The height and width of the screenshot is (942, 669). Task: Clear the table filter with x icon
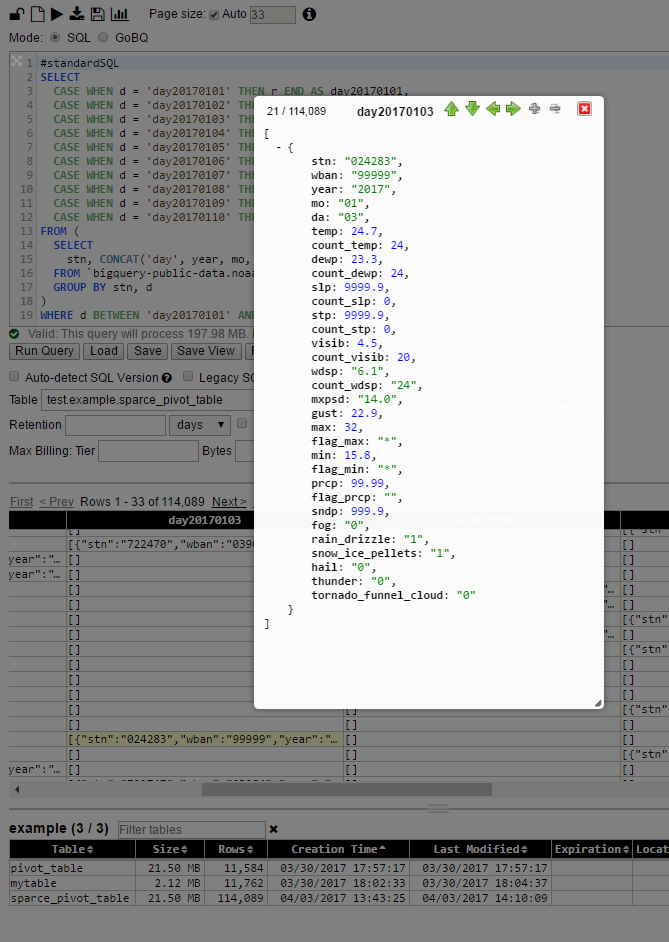click(x=274, y=829)
